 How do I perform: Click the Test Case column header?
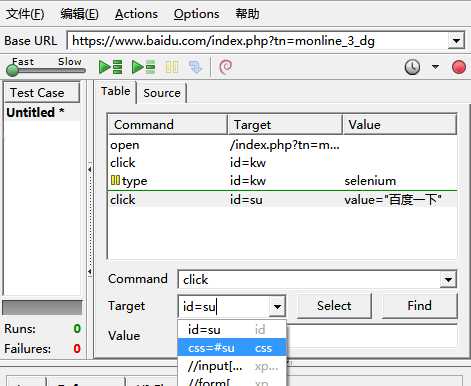pos(42,93)
